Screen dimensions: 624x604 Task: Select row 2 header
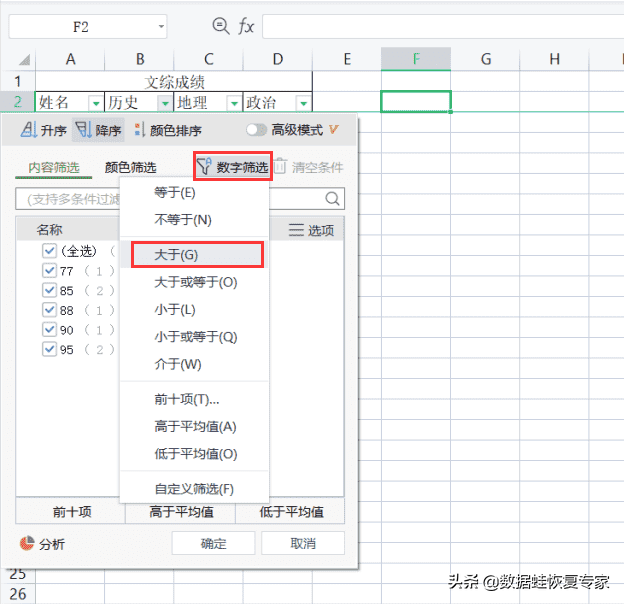tap(18, 102)
